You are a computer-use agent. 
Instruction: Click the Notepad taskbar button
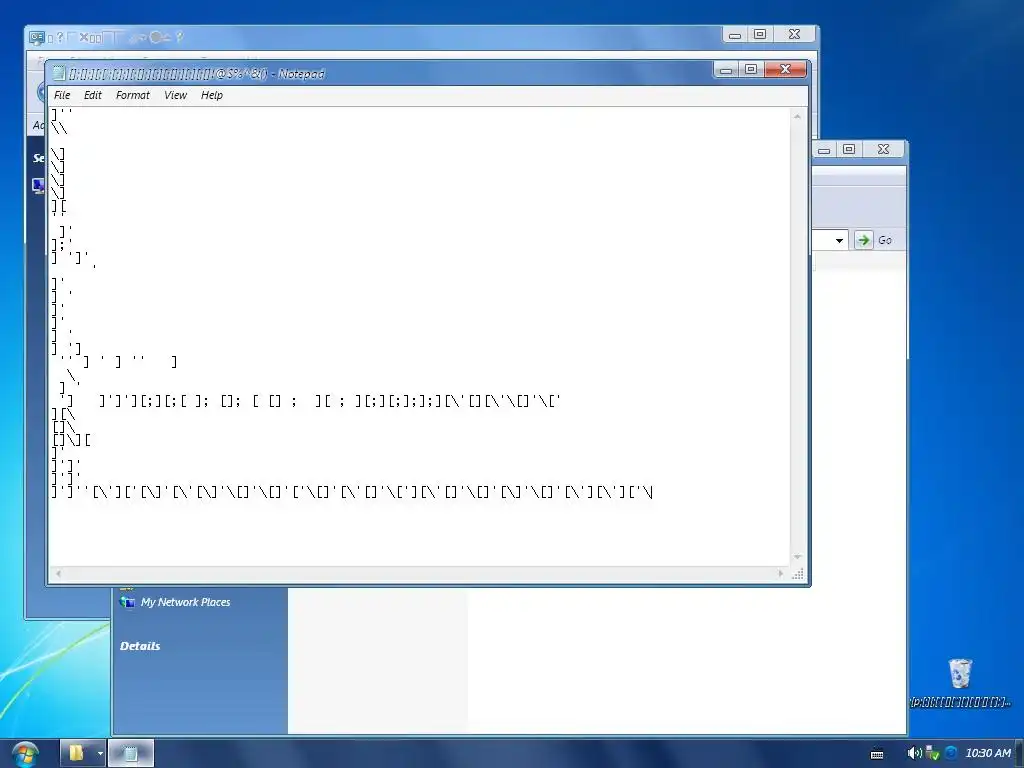click(131, 753)
